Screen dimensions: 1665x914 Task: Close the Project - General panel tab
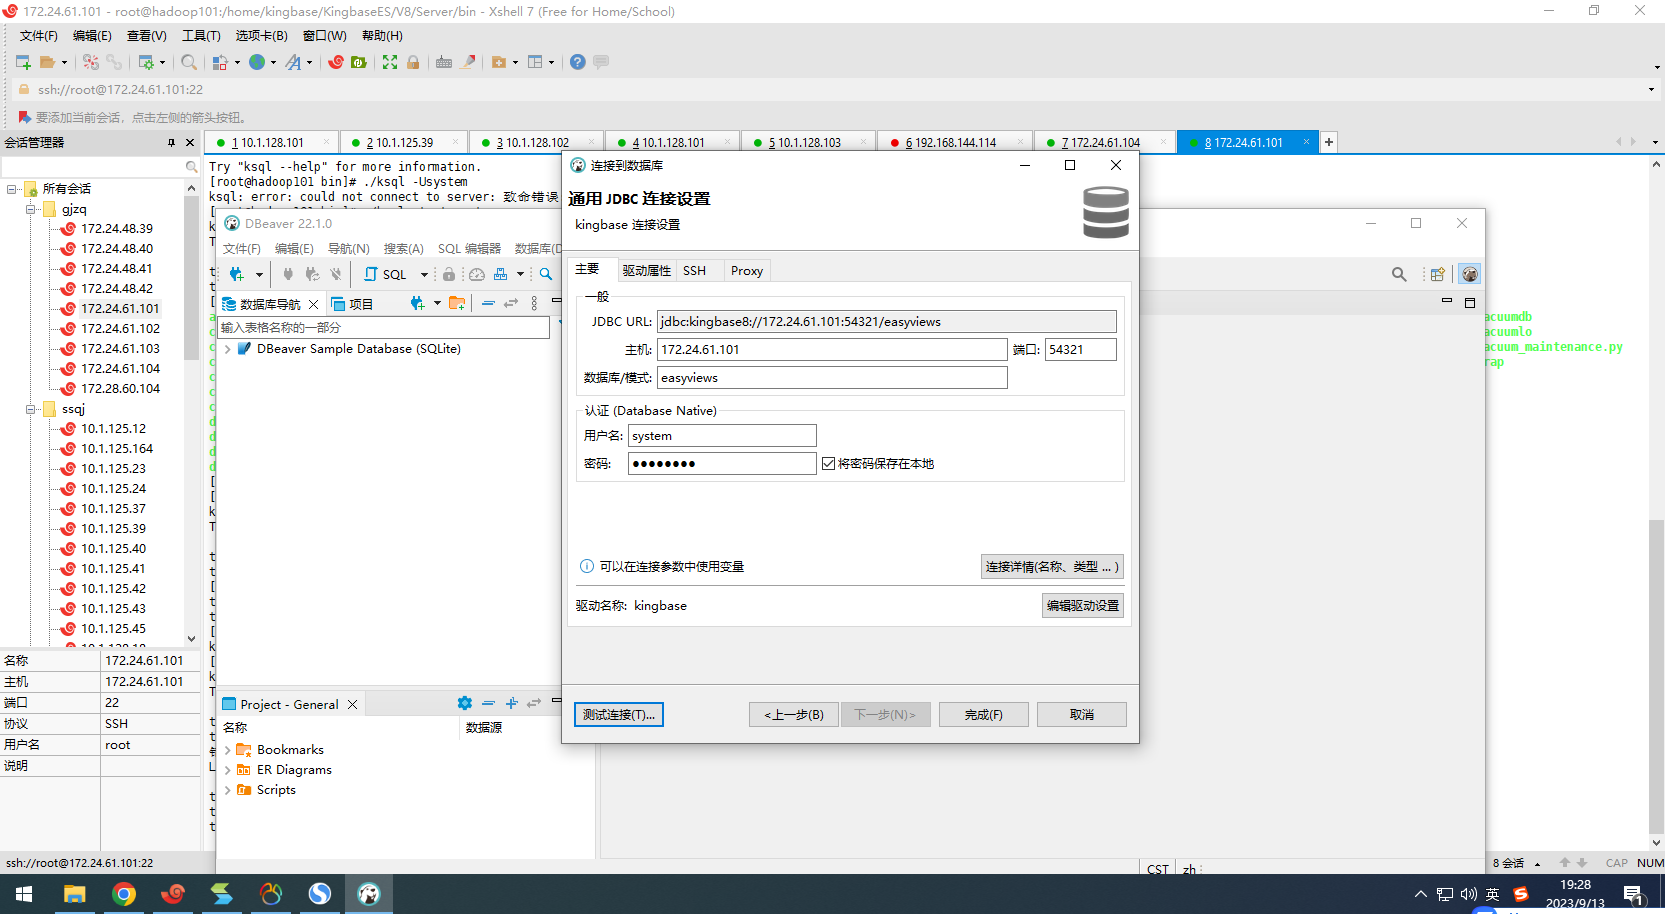[x=352, y=704]
